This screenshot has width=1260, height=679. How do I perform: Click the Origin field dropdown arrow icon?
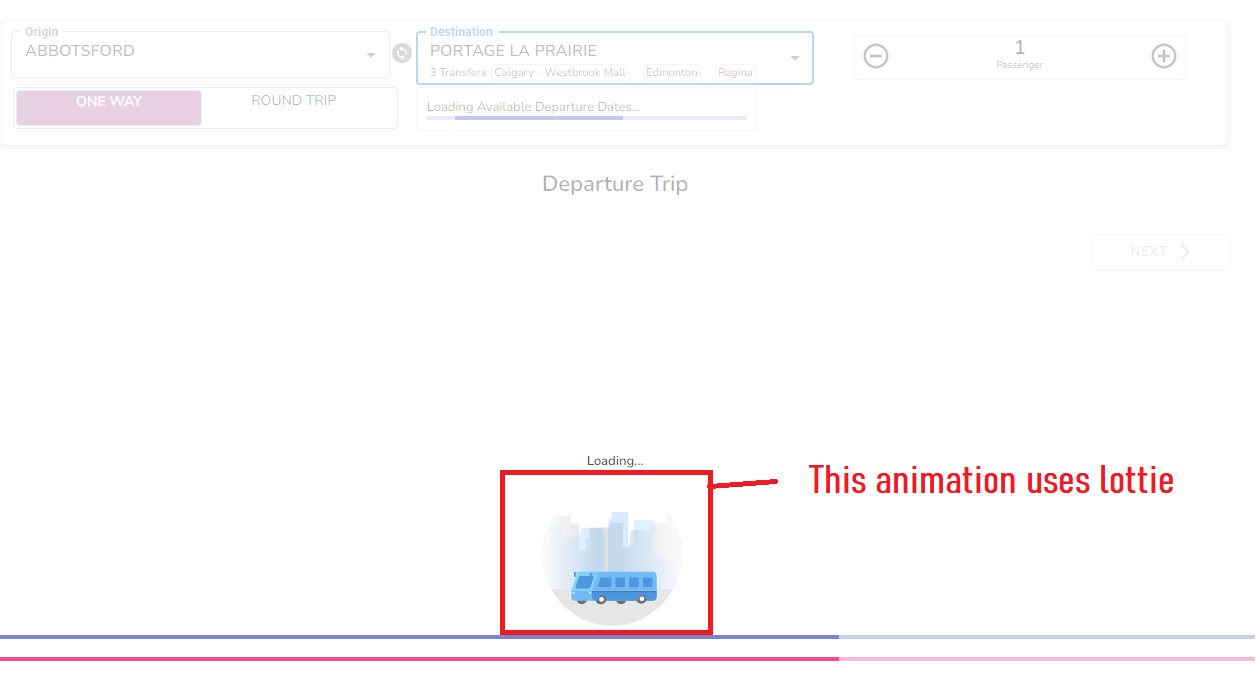click(370, 55)
